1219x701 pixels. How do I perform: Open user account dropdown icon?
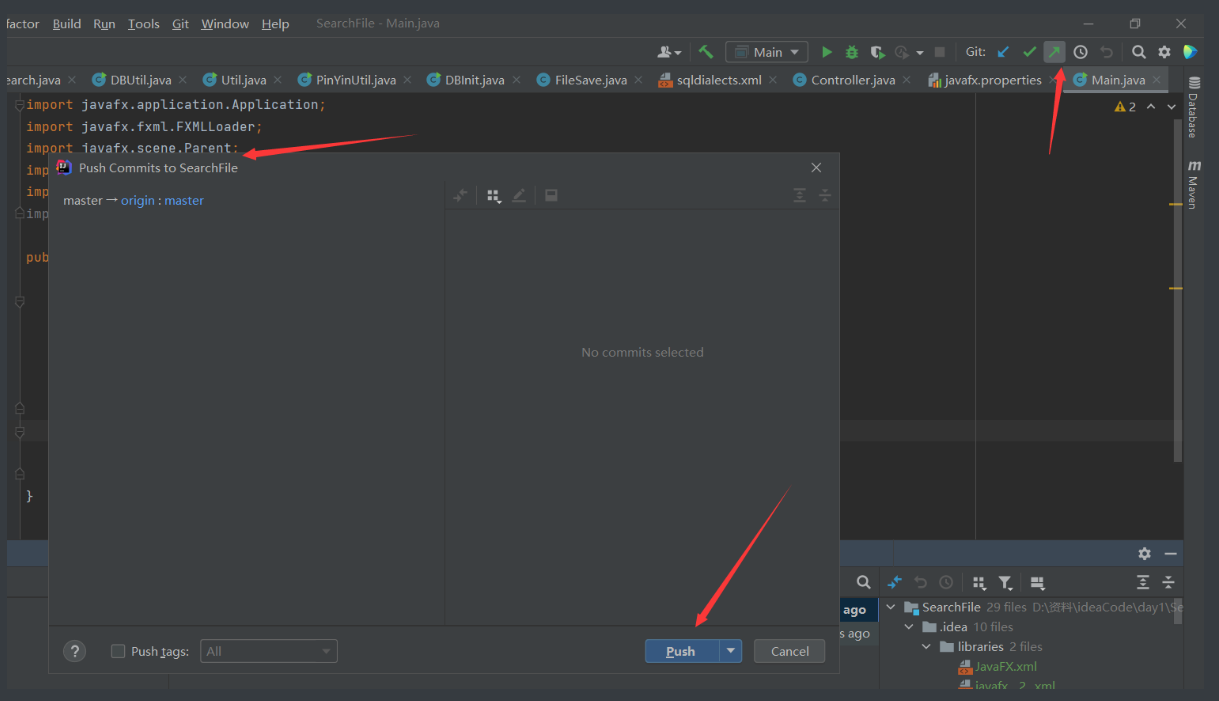669,52
